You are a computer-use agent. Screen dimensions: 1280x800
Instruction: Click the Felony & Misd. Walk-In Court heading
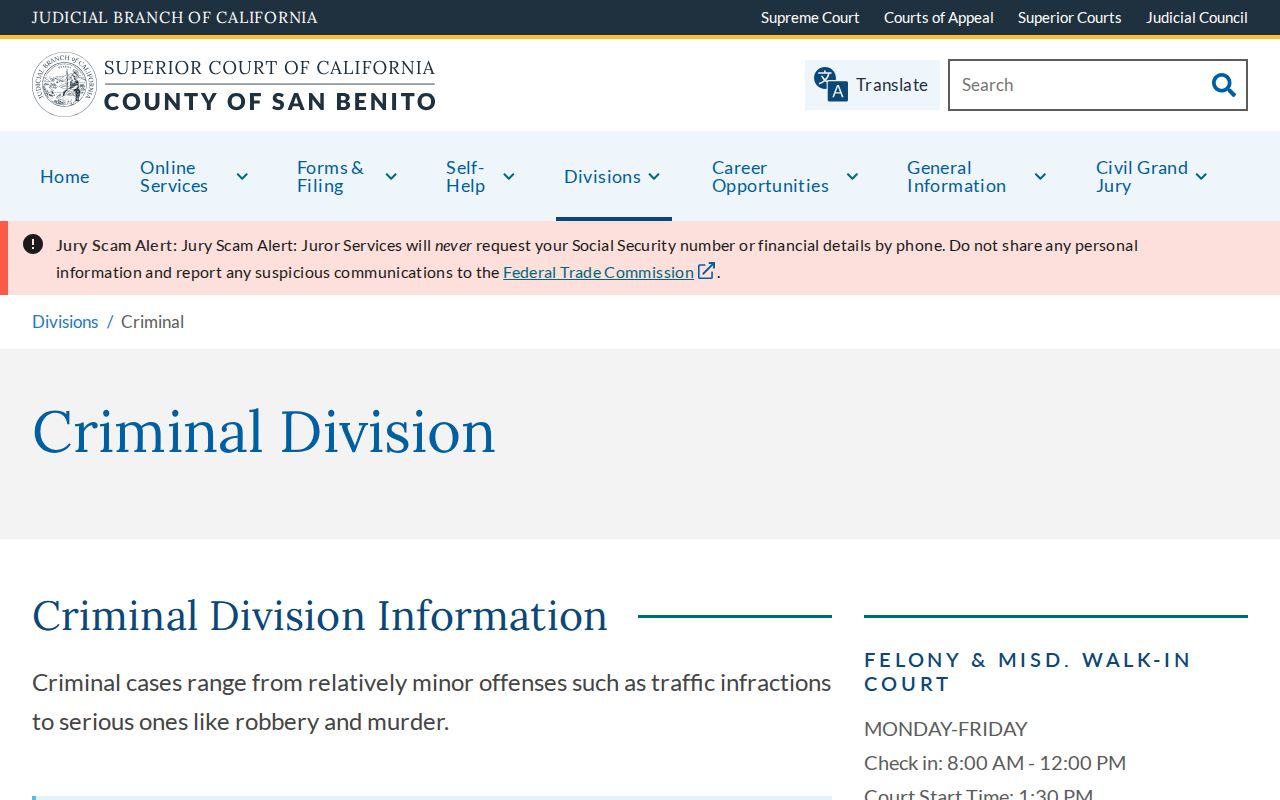click(x=1028, y=672)
